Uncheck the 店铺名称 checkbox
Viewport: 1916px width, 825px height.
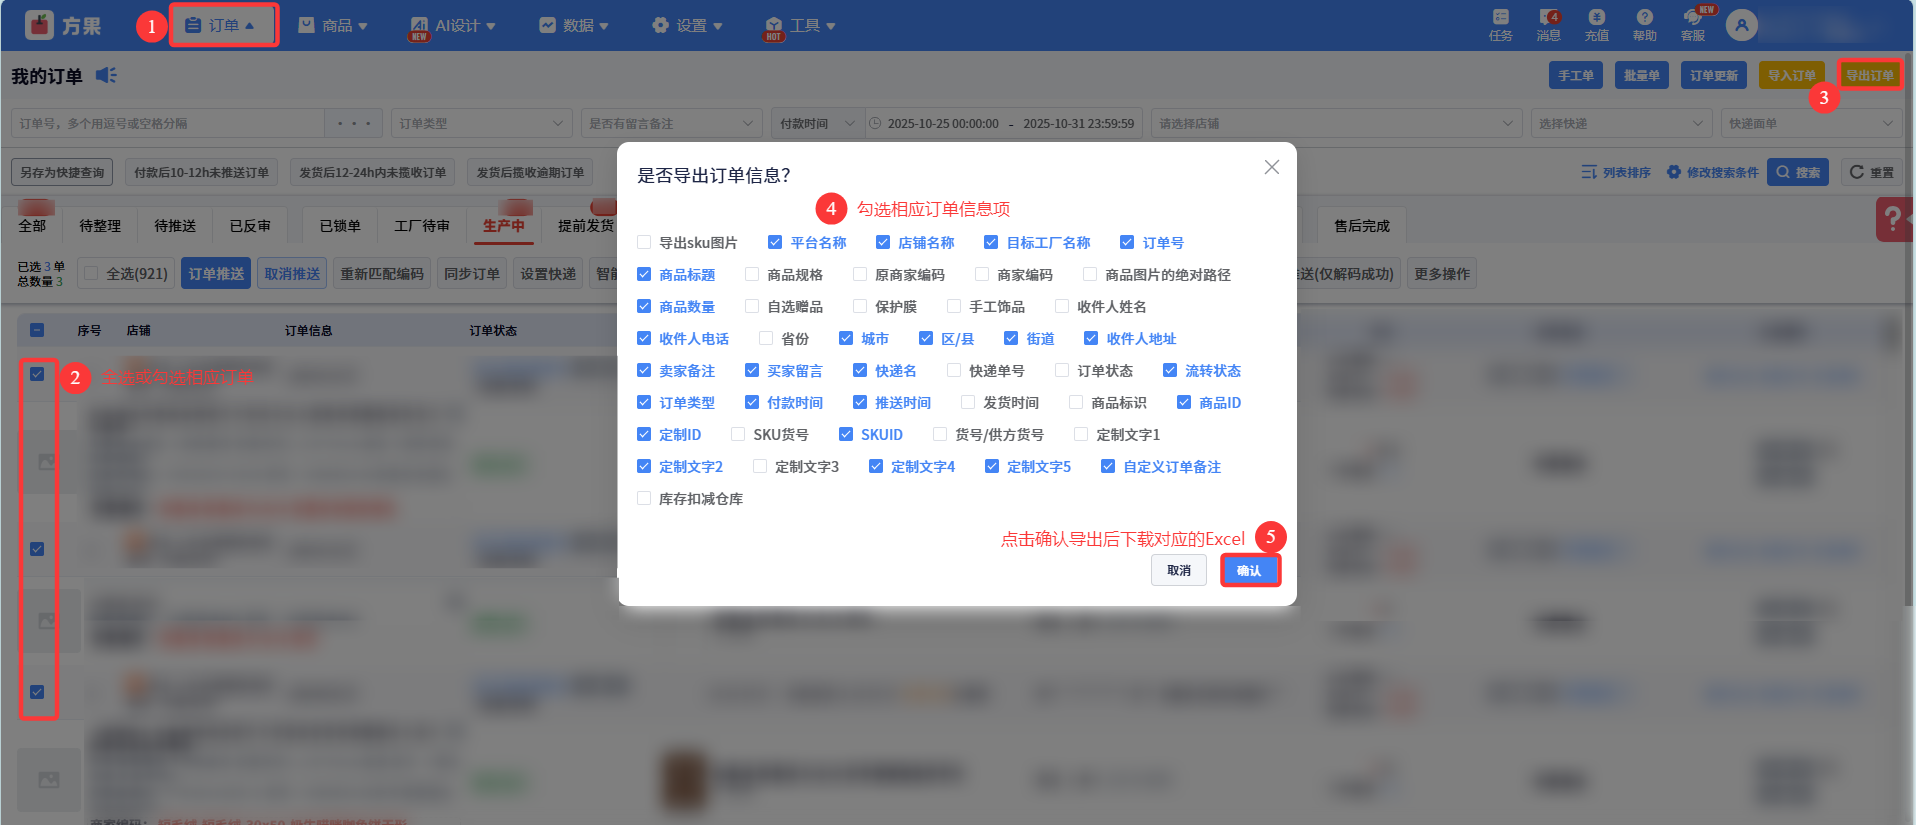pos(883,242)
